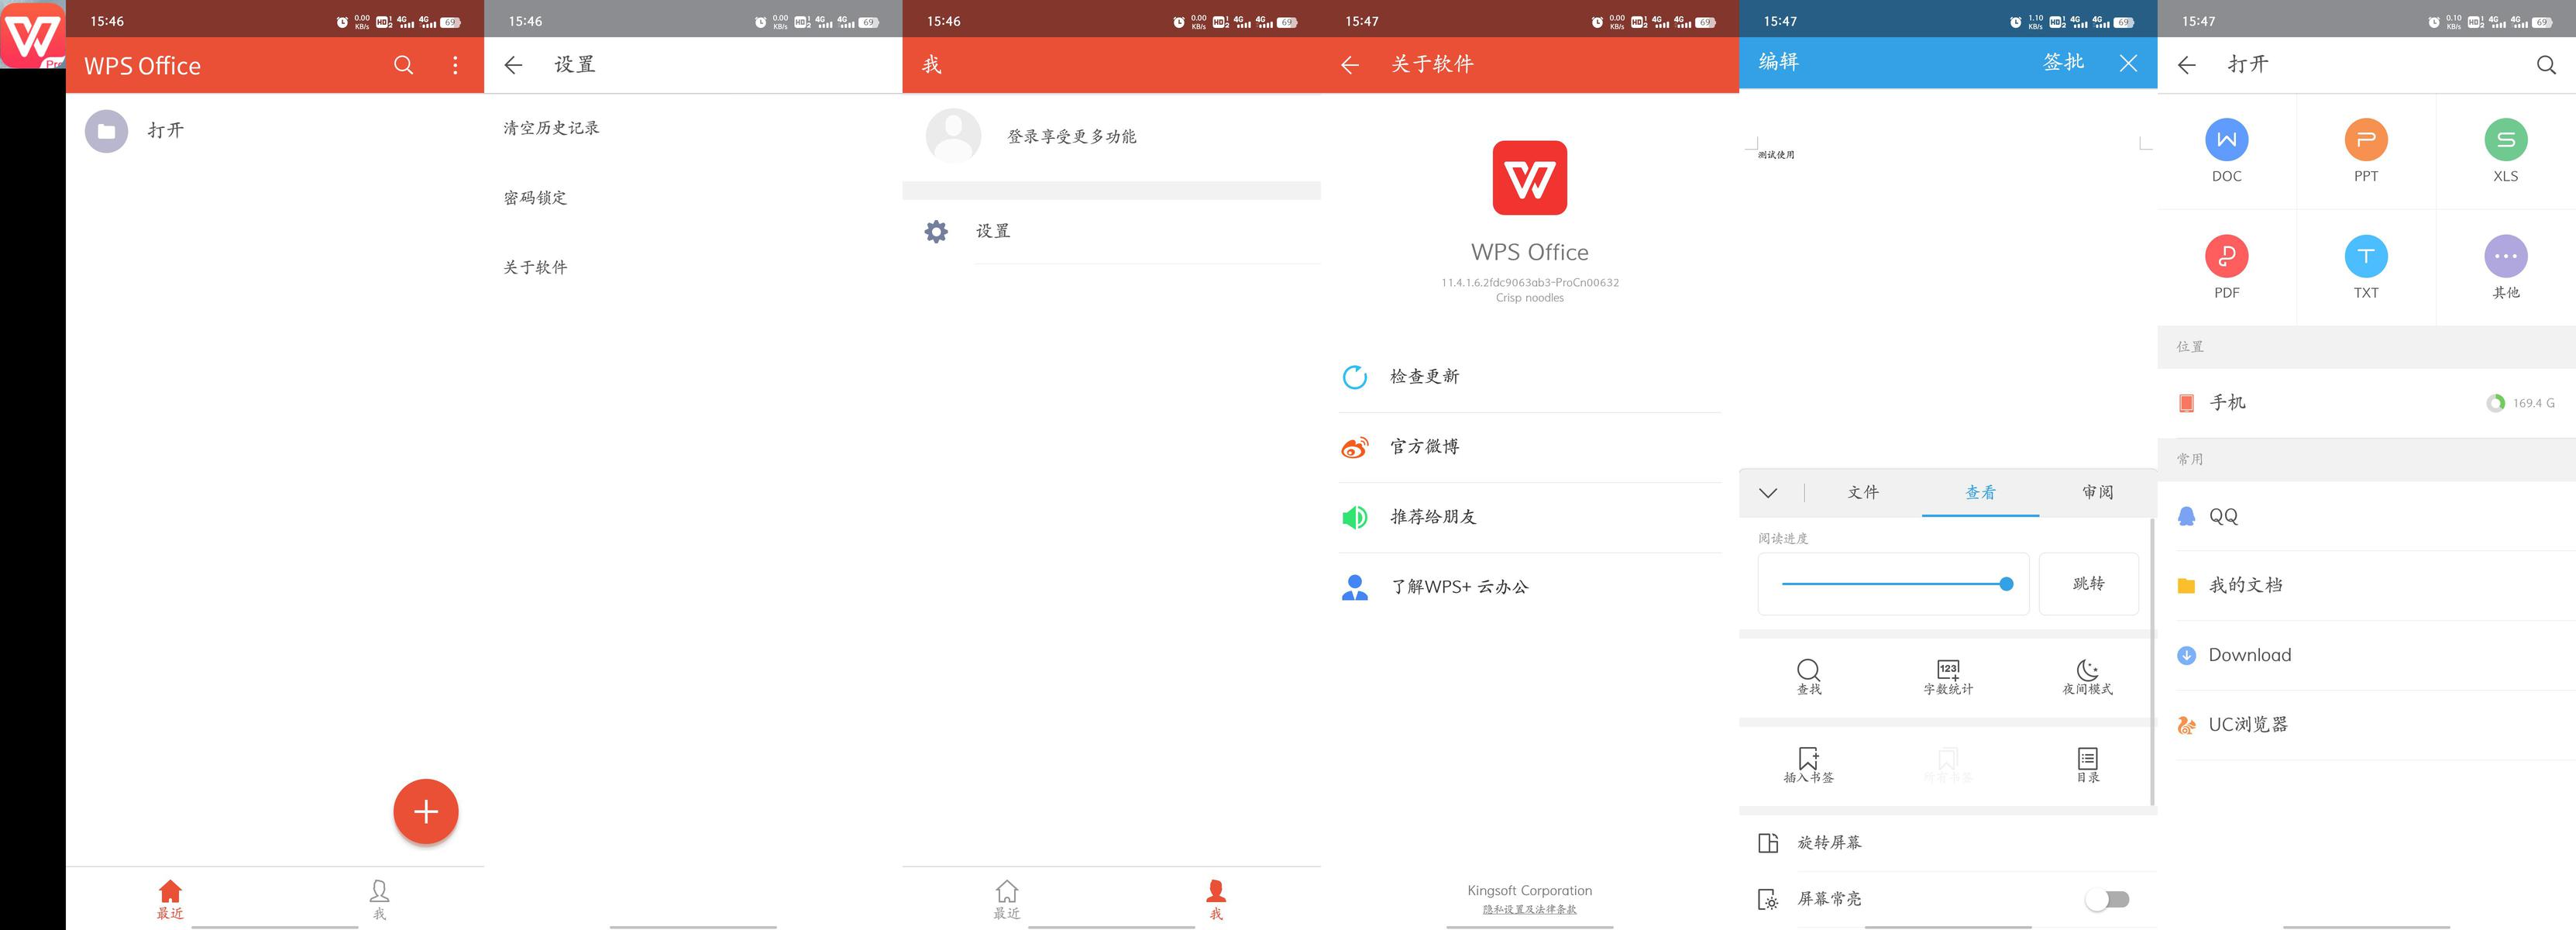The width and height of the screenshot is (2576, 930).
Task: Tap the 查找 magnifier icon in editor panel
Action: pyautogui.click(x=1808, y=677)
